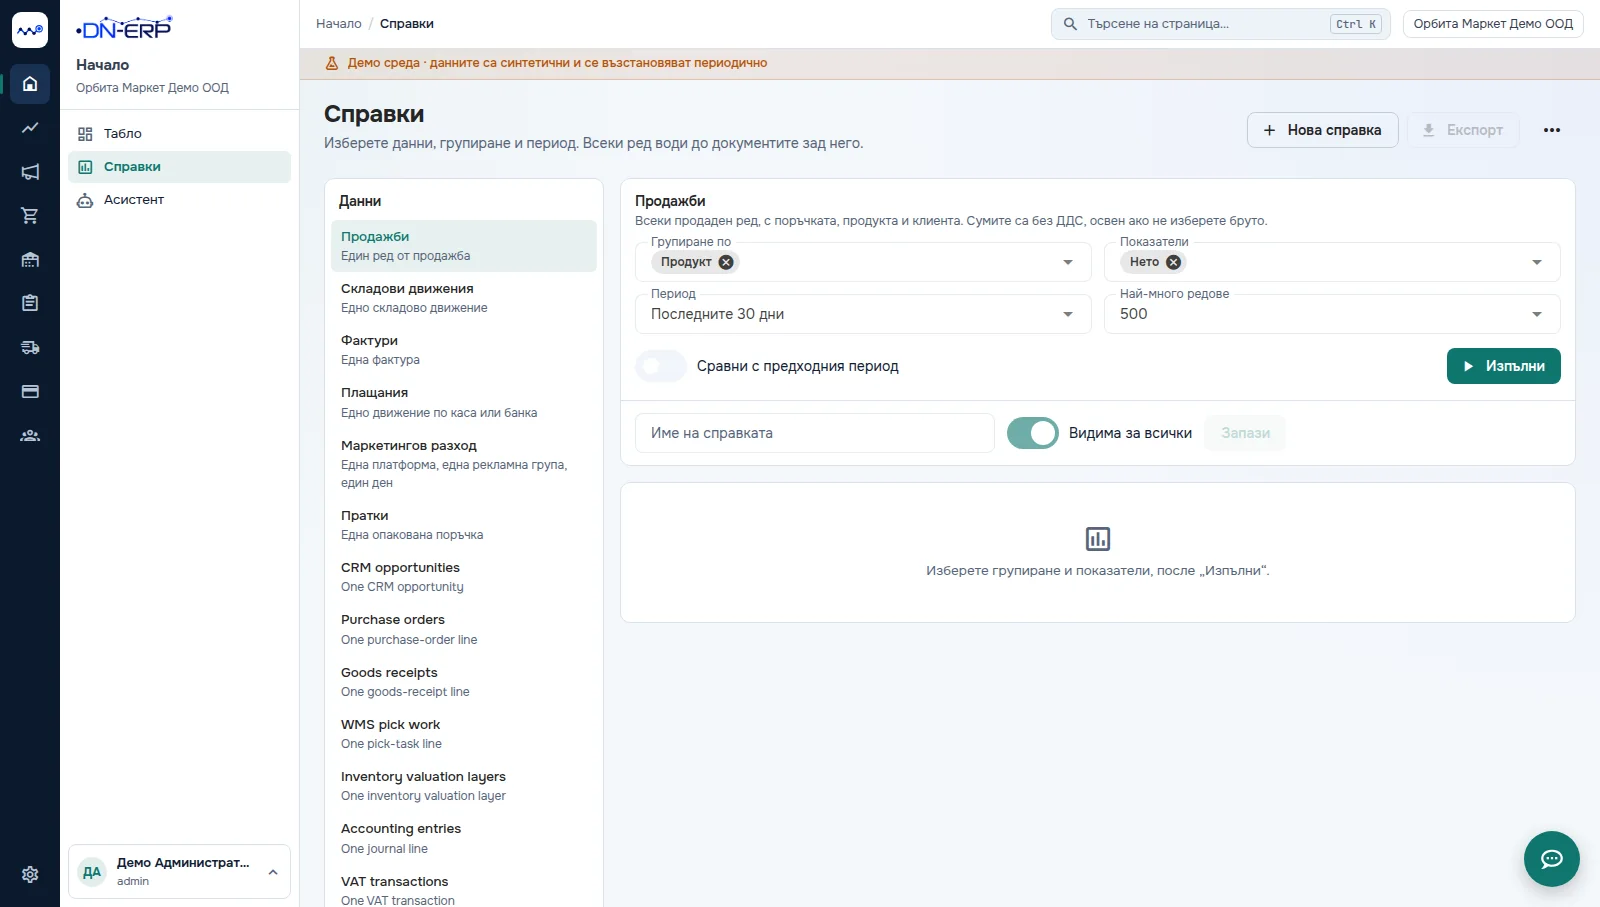Screen dimensions: 1600x907
Task: Remove the Нето indicator chip
Action: click(1173, 262)
